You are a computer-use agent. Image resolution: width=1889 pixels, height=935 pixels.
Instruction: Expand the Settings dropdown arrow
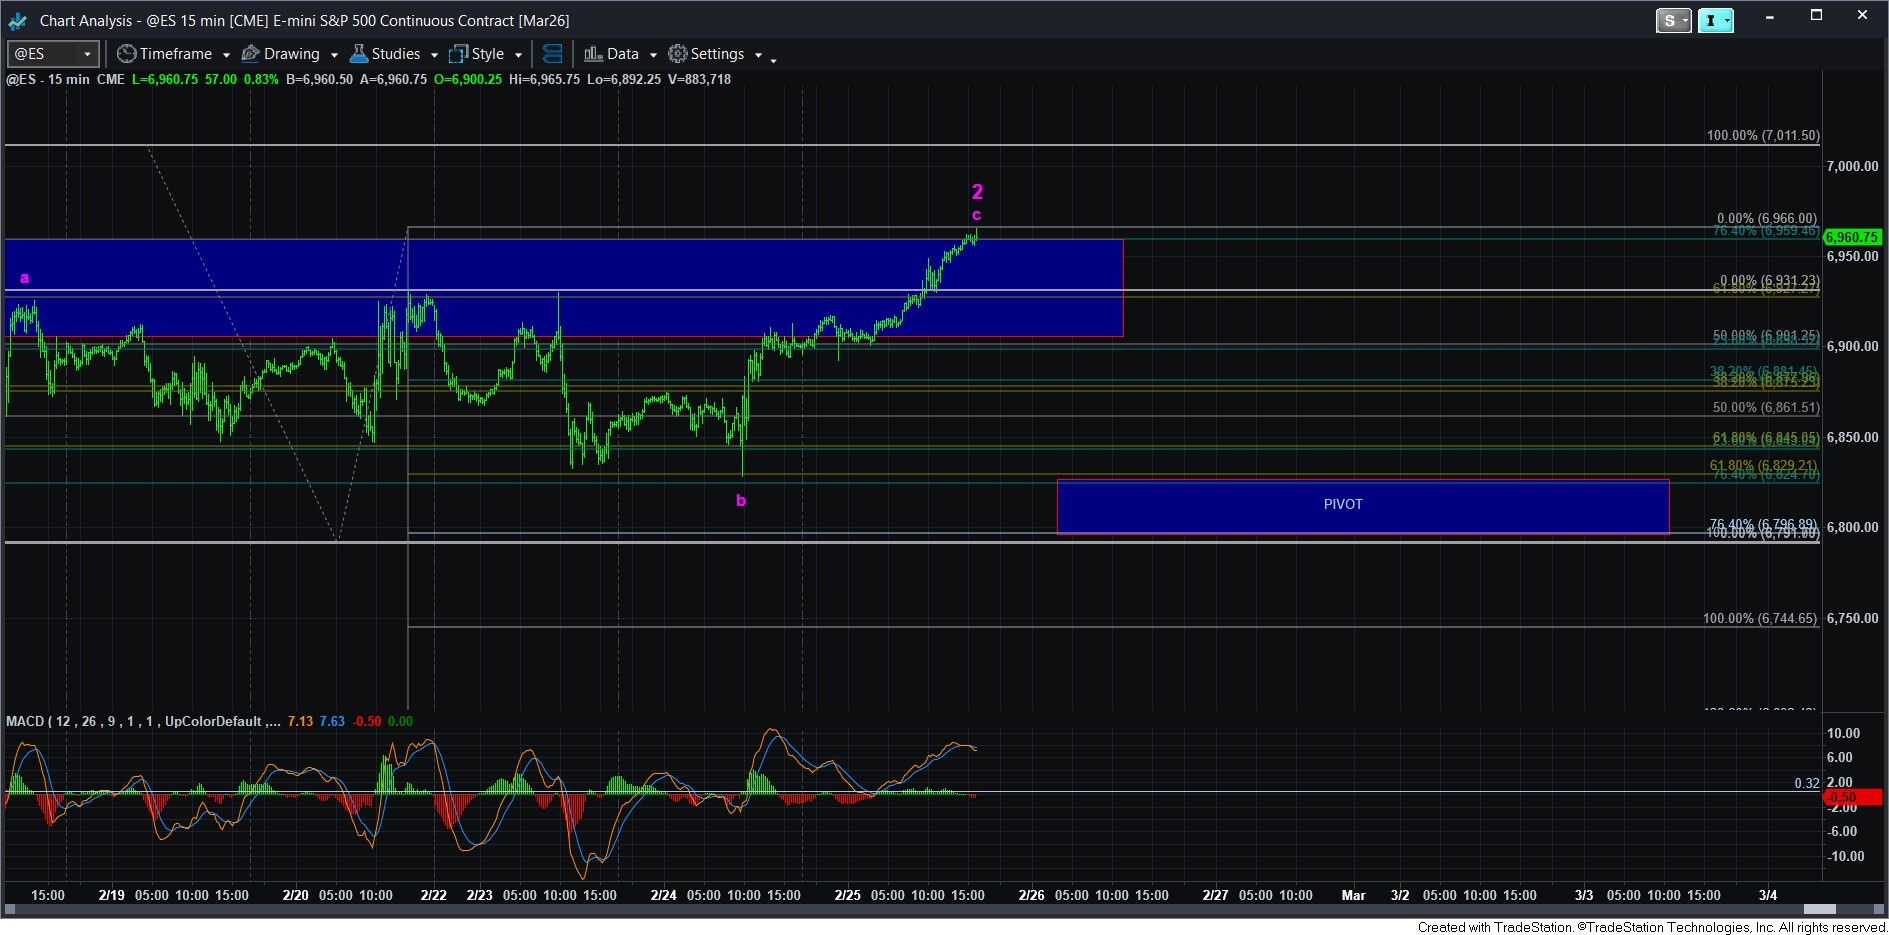(758, 55)
